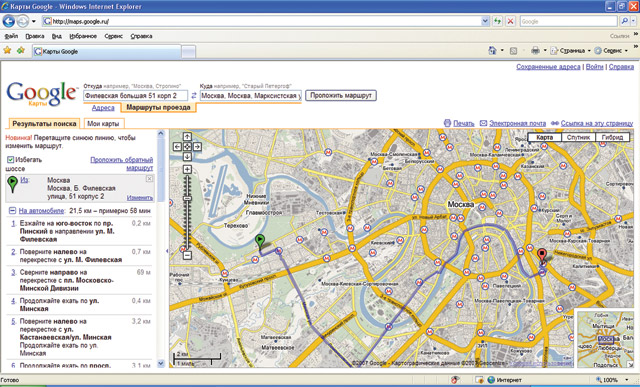Select the Результаты поиска tab
The image size is (640, 387).
44,123
